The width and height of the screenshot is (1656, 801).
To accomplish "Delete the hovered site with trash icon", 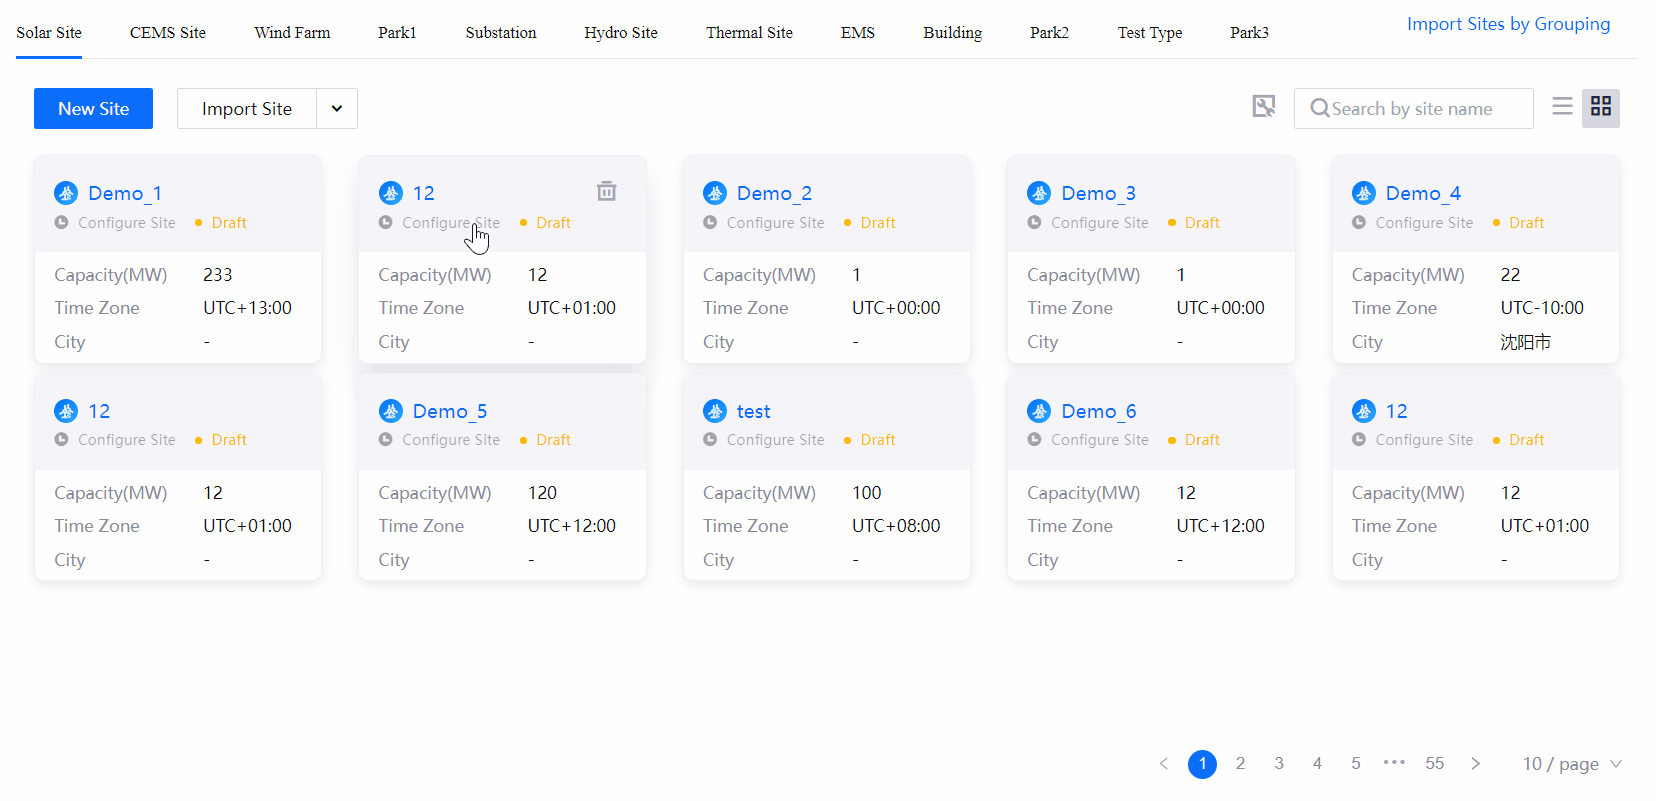I will click(606, 191).
